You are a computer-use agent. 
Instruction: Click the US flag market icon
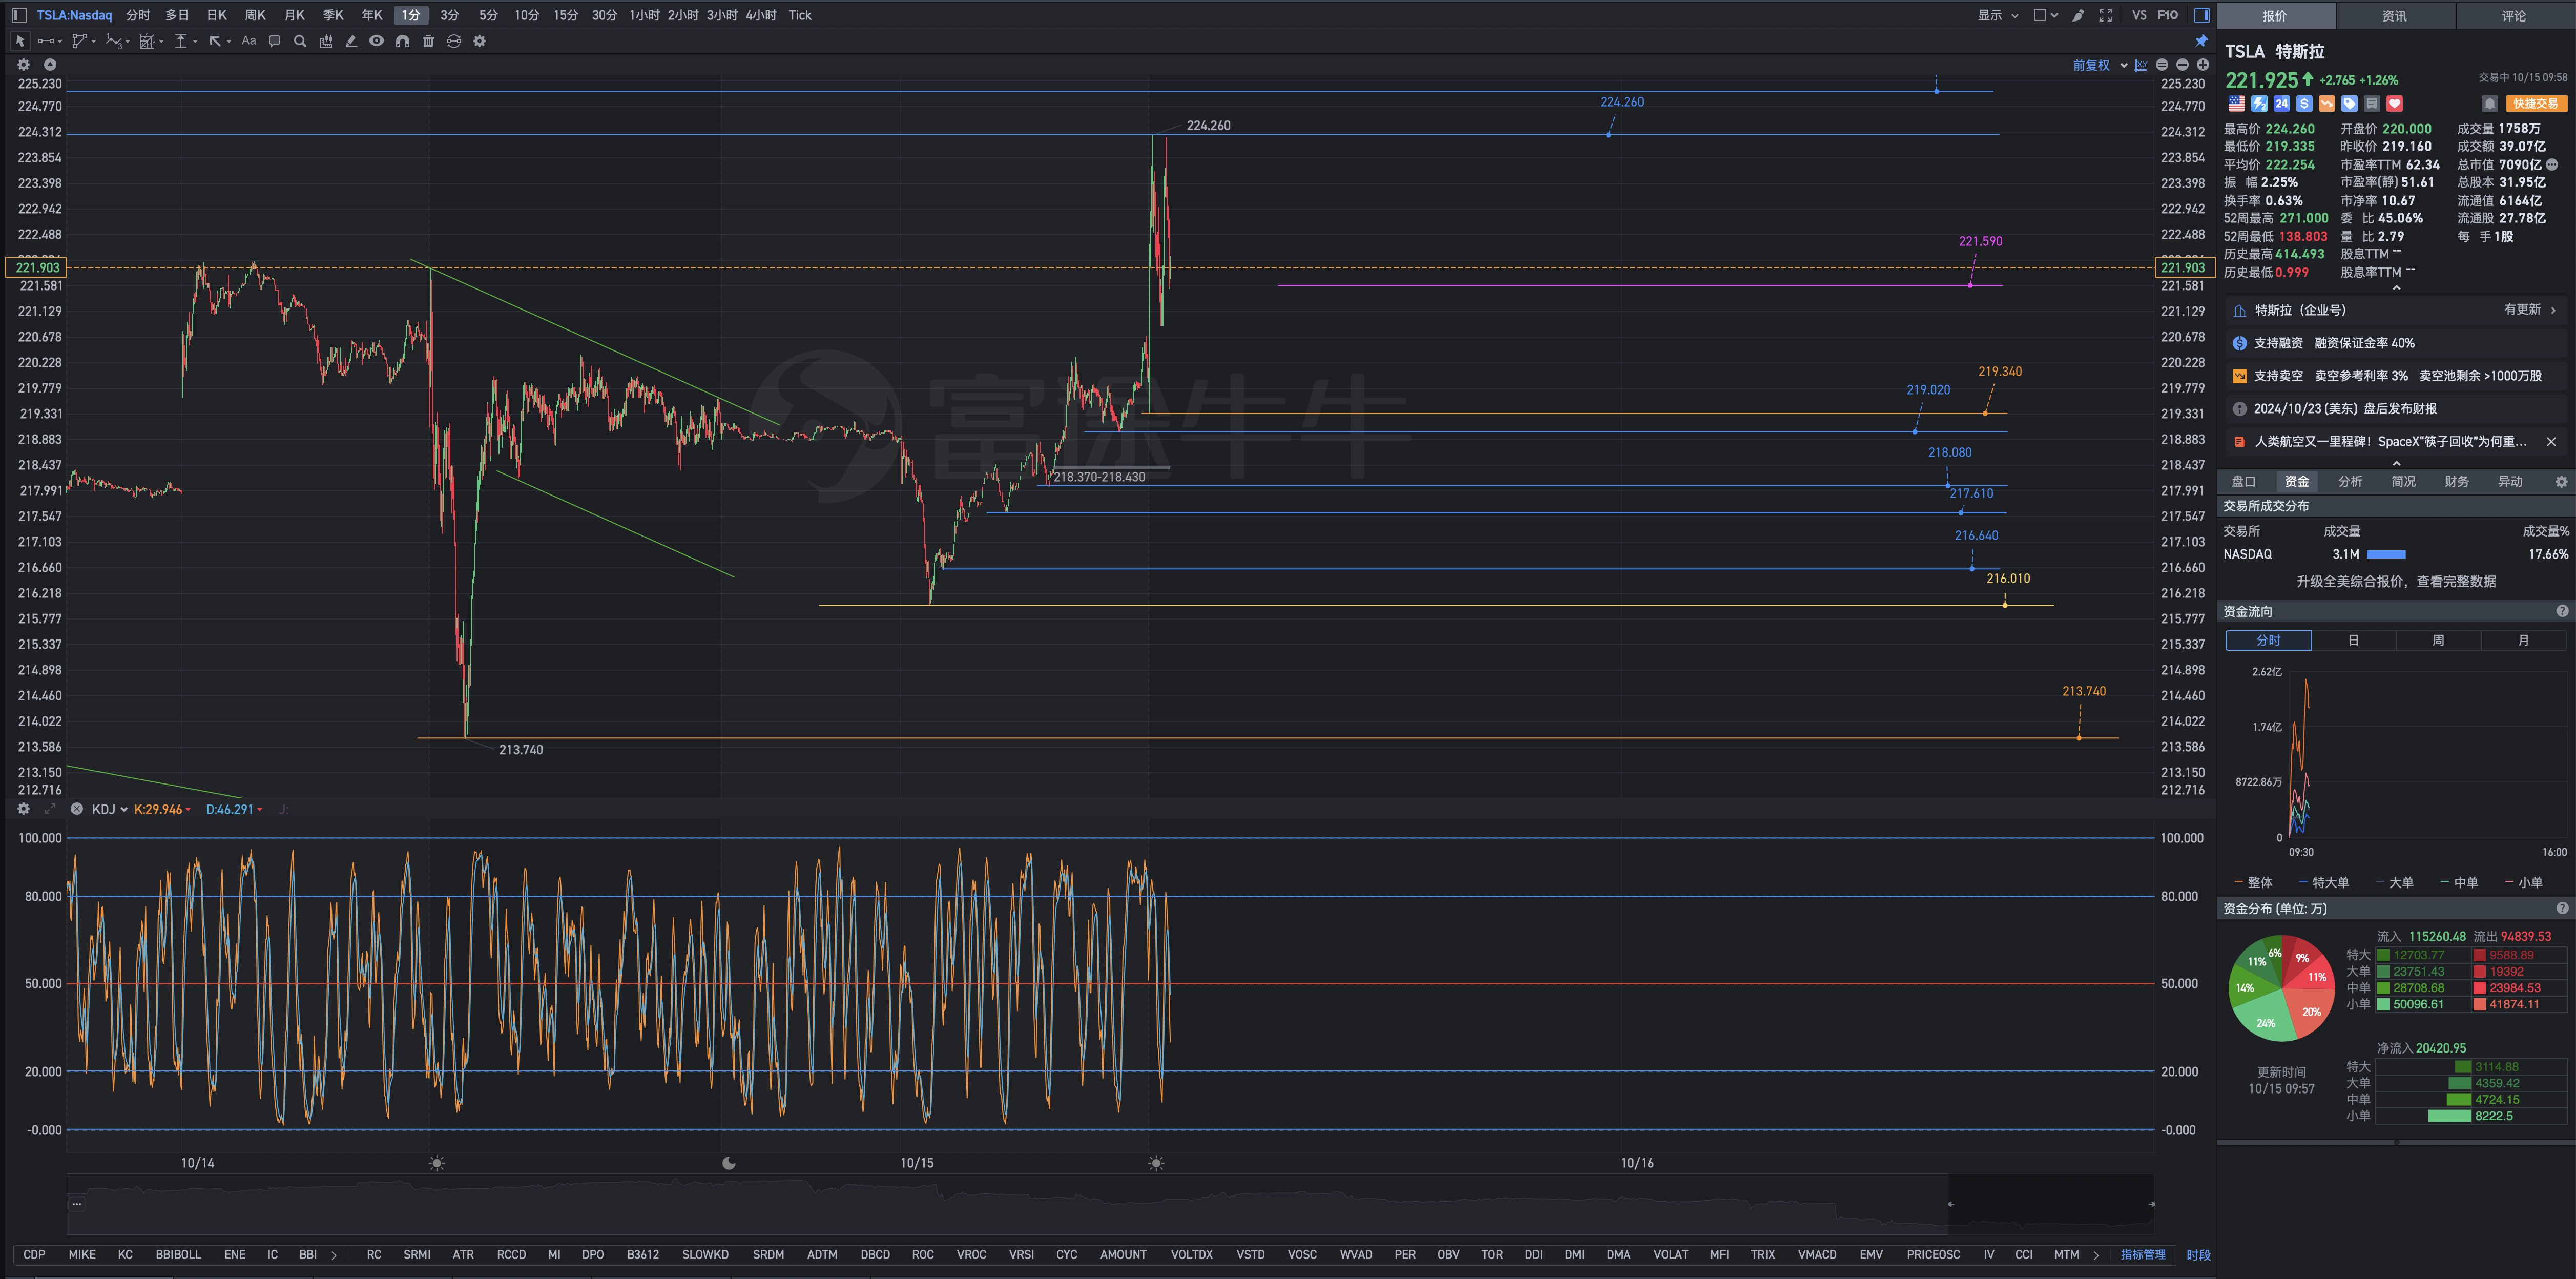(2237, 103)
